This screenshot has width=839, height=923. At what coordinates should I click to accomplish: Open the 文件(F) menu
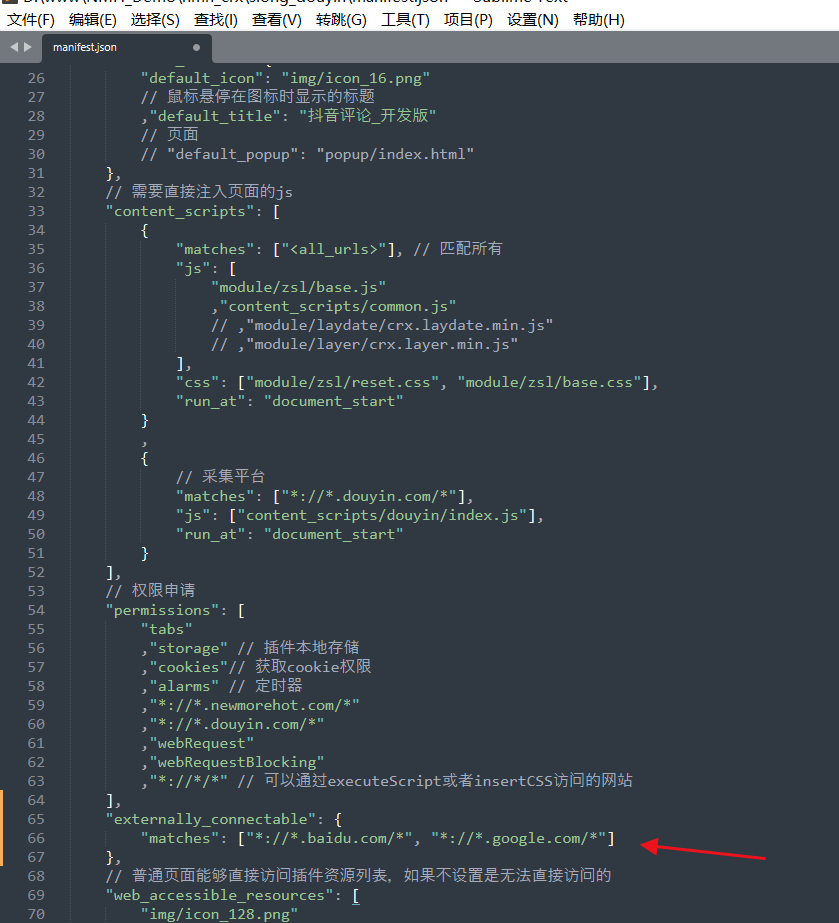(x=31, y=20)
